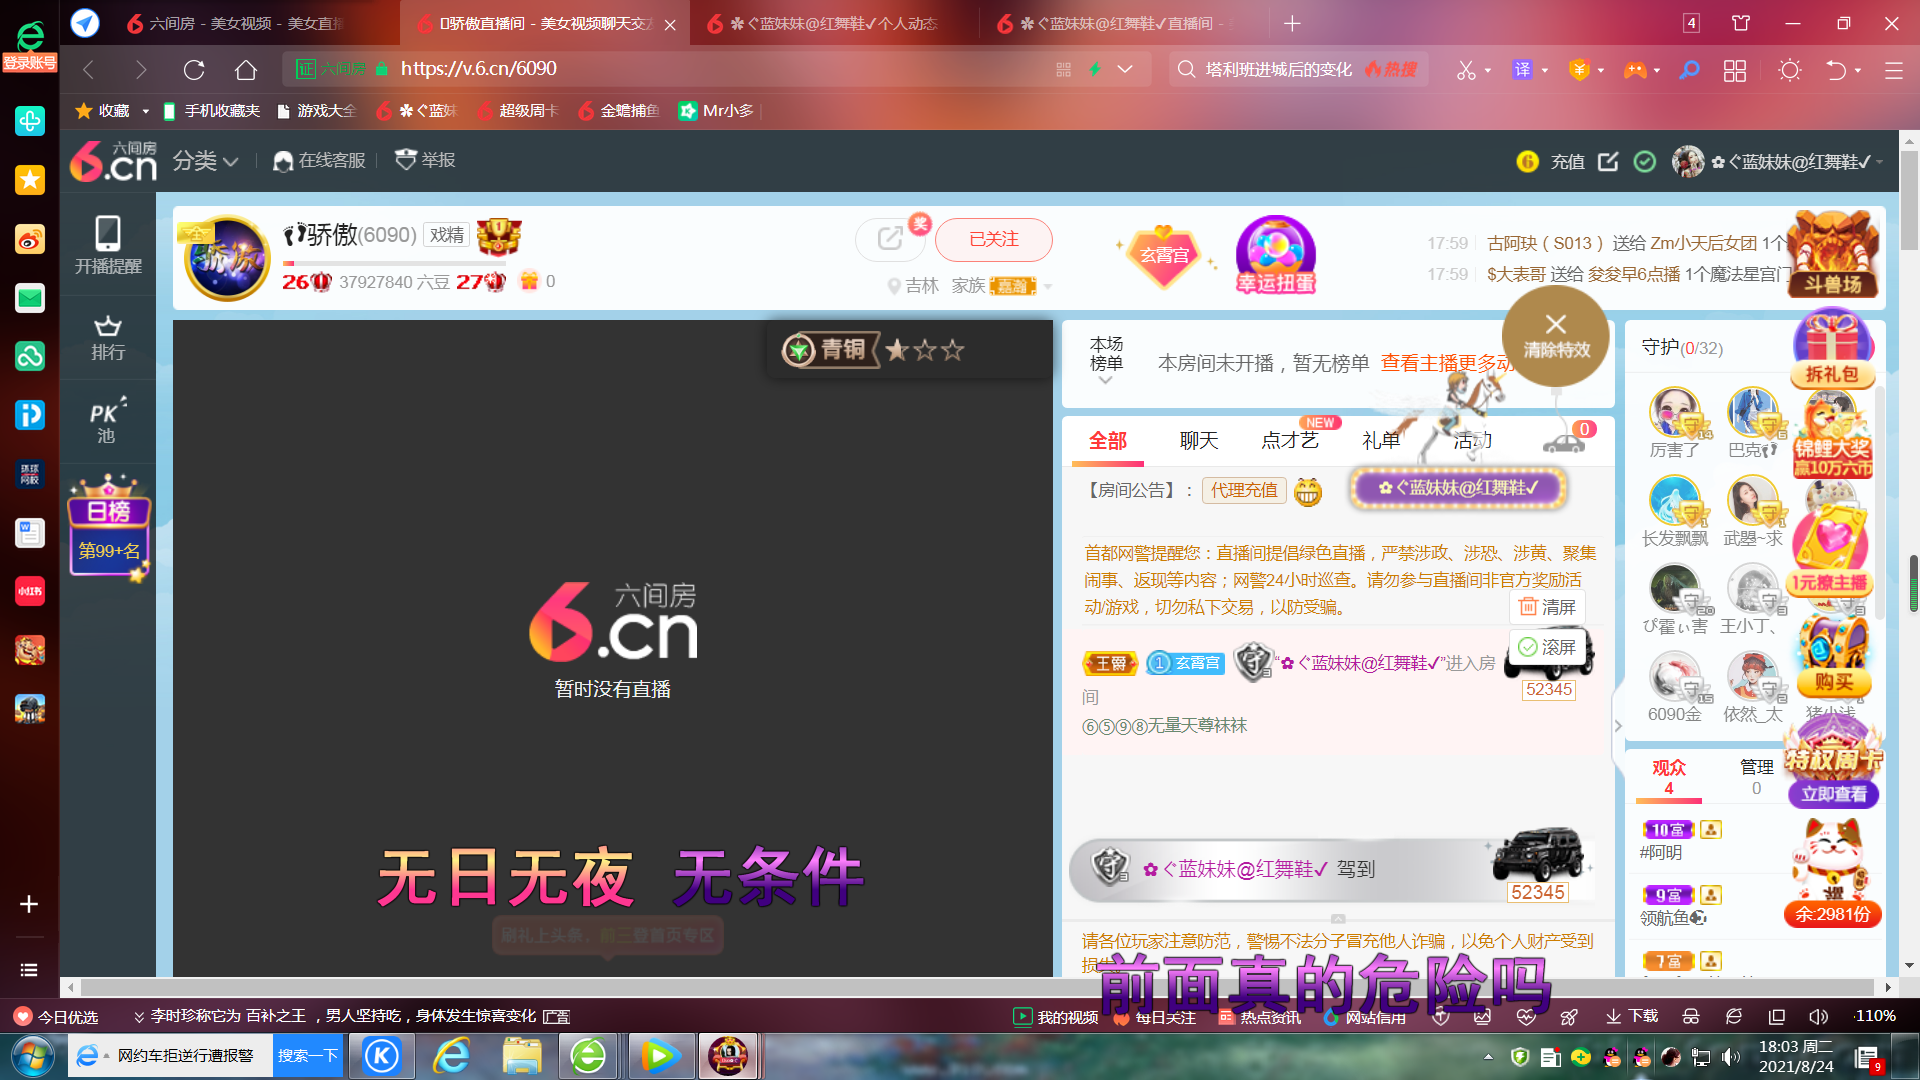
Task: Toggle the green lightning speed-mode icon
Action: [x=1094, y=69]
